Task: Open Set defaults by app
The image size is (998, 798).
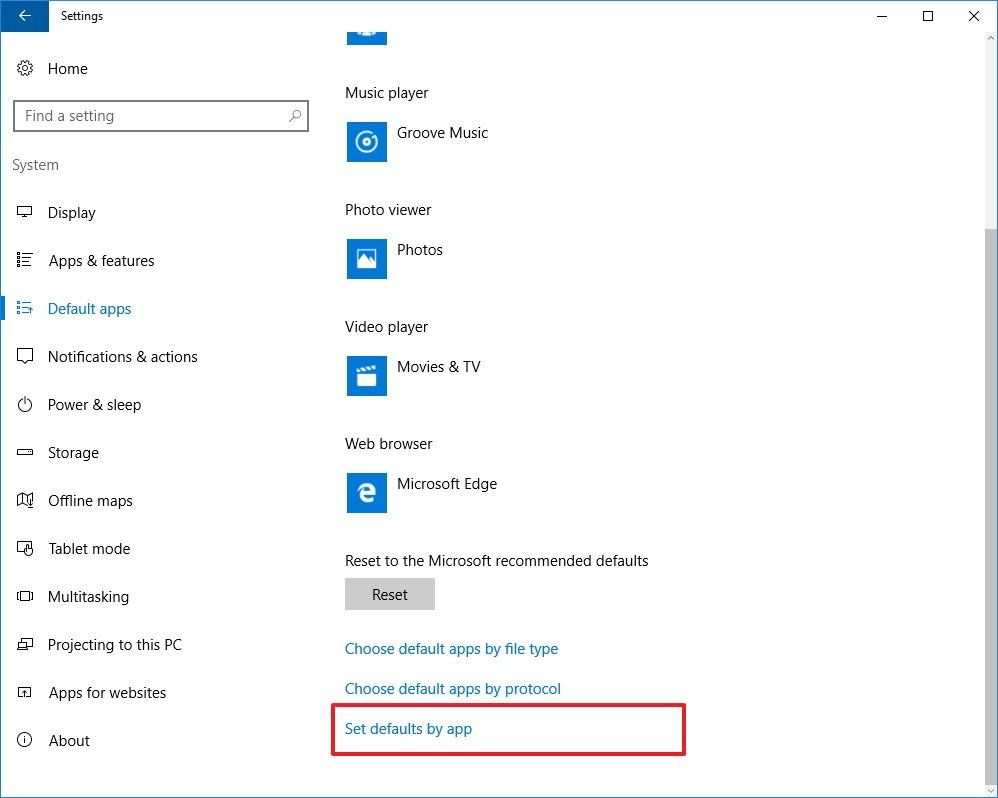Action: click(x=408, y=728)
